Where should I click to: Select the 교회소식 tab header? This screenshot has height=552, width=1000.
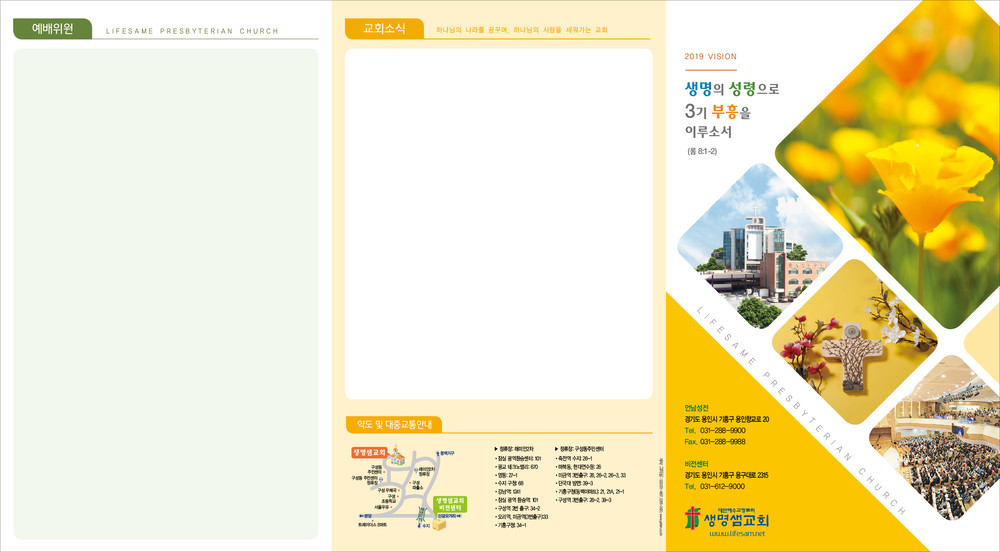pos(384,29)
